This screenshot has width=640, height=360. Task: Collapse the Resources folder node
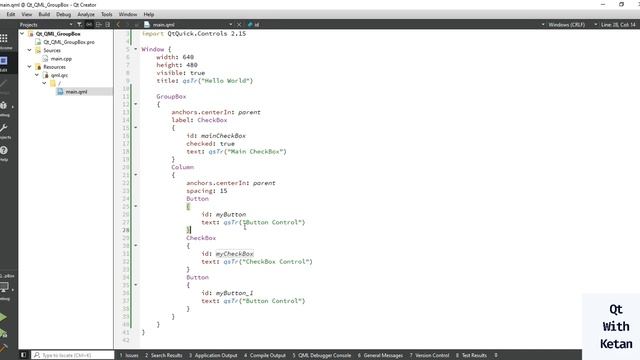[29, 67]
